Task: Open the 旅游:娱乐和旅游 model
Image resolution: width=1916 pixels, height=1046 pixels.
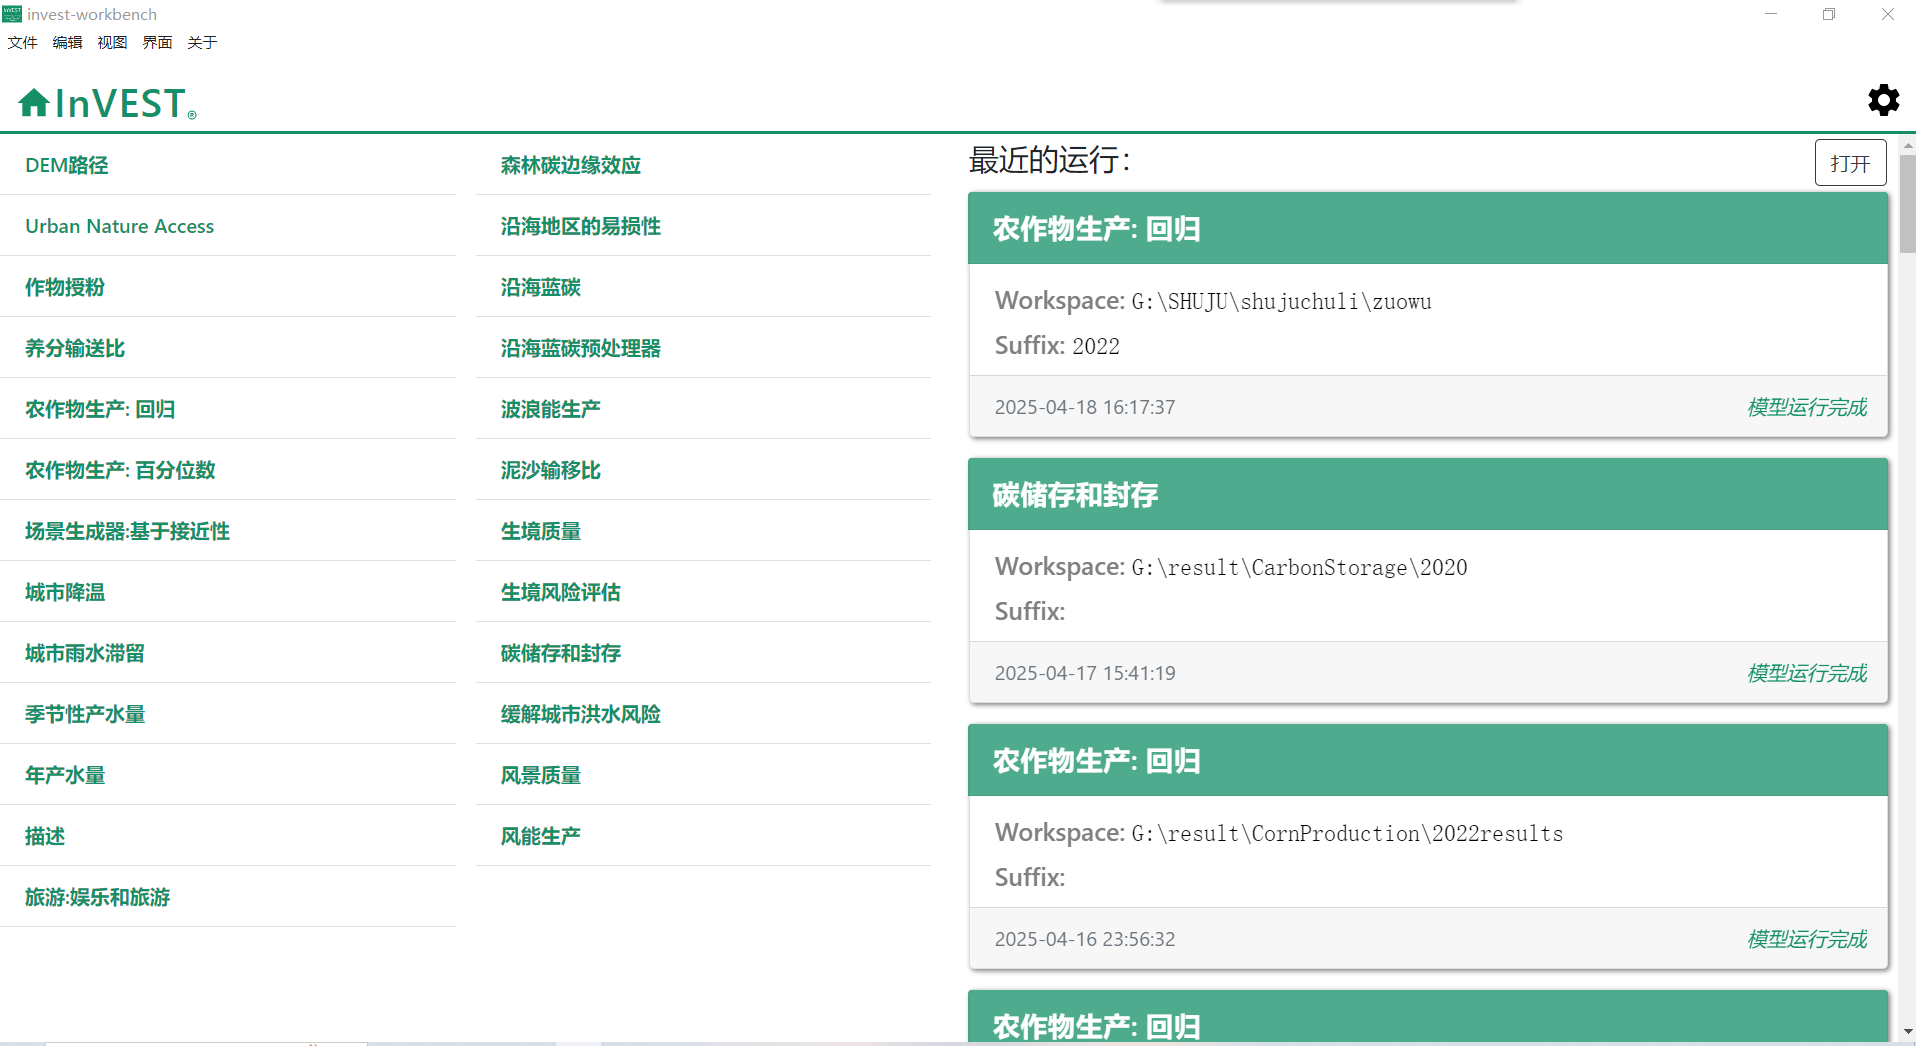Action: 228,897
